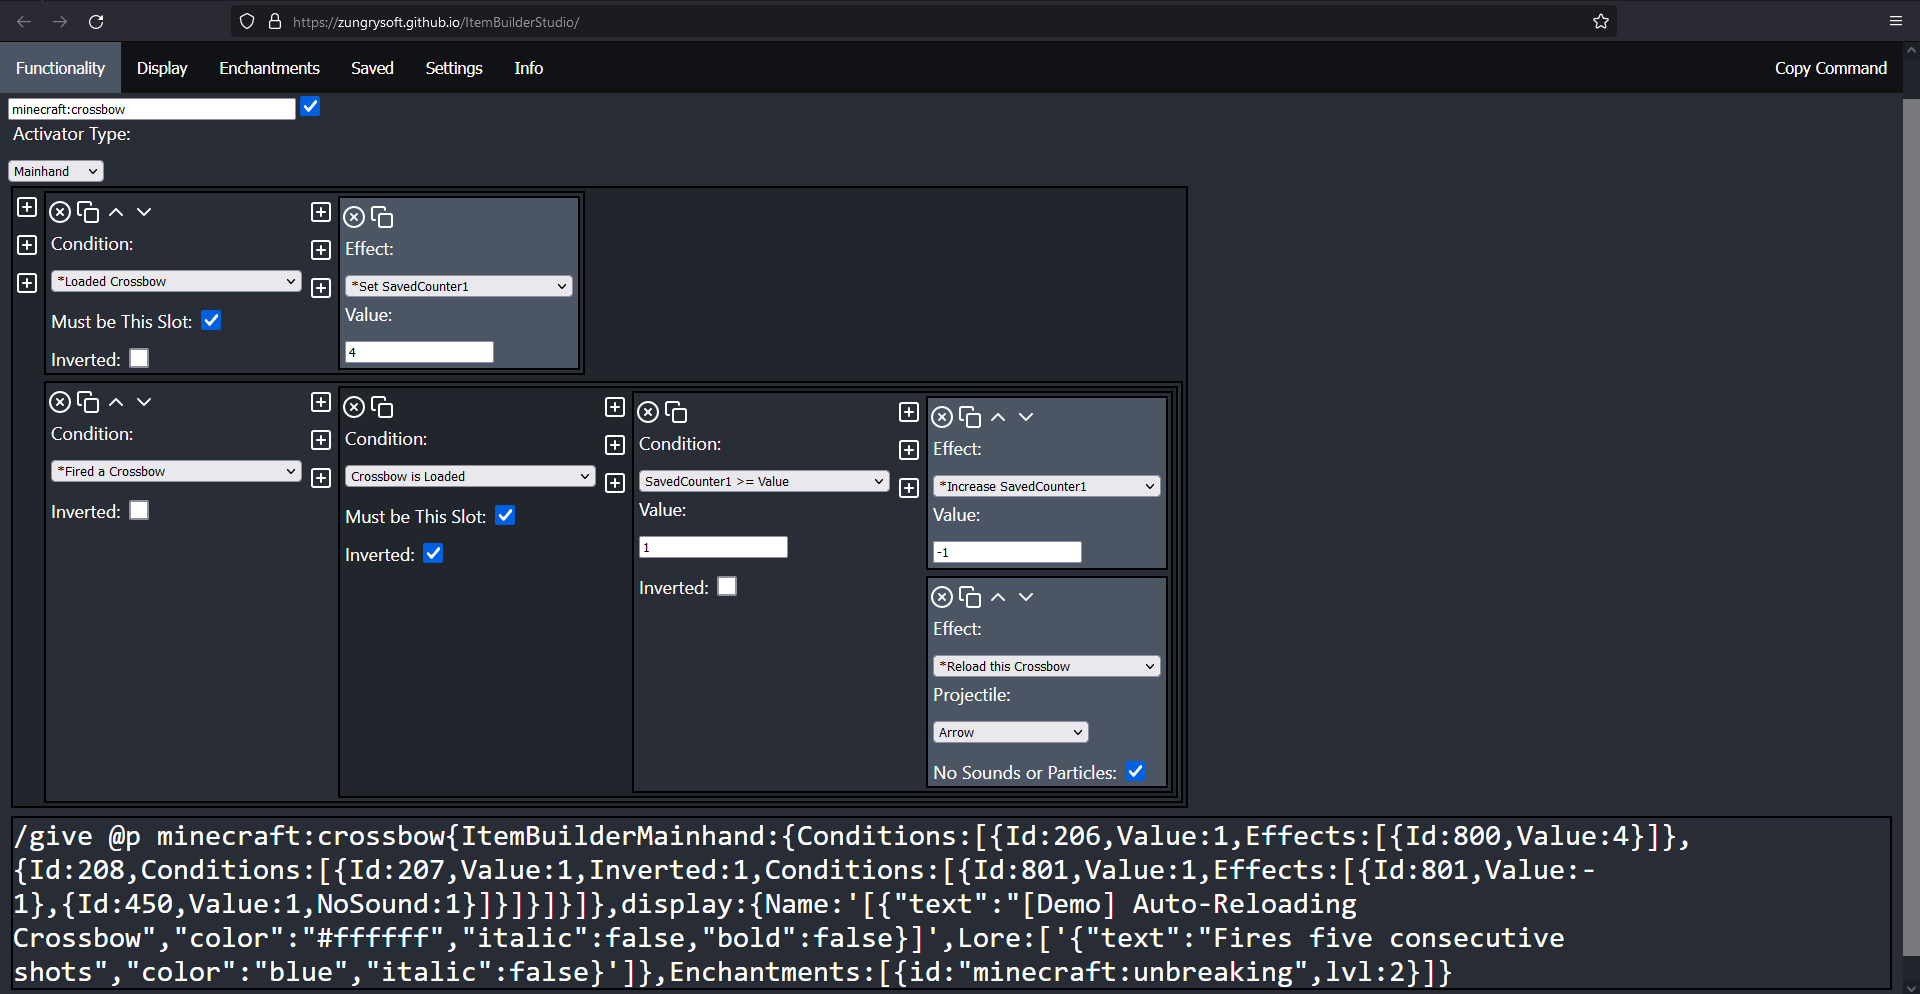Click the minecraft:crossbow item ID field
Screen dimensions: 1920x994
(152, 109)
